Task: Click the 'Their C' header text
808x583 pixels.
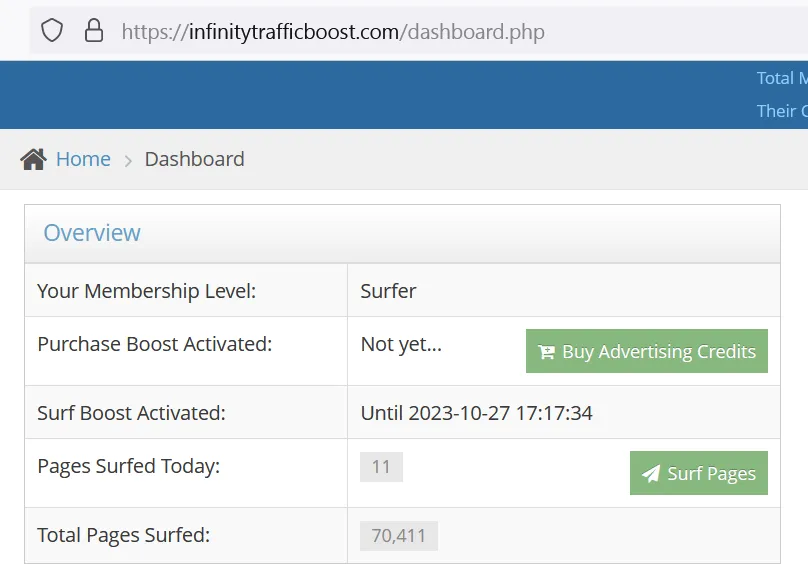Action: click(x=781, y=111)
